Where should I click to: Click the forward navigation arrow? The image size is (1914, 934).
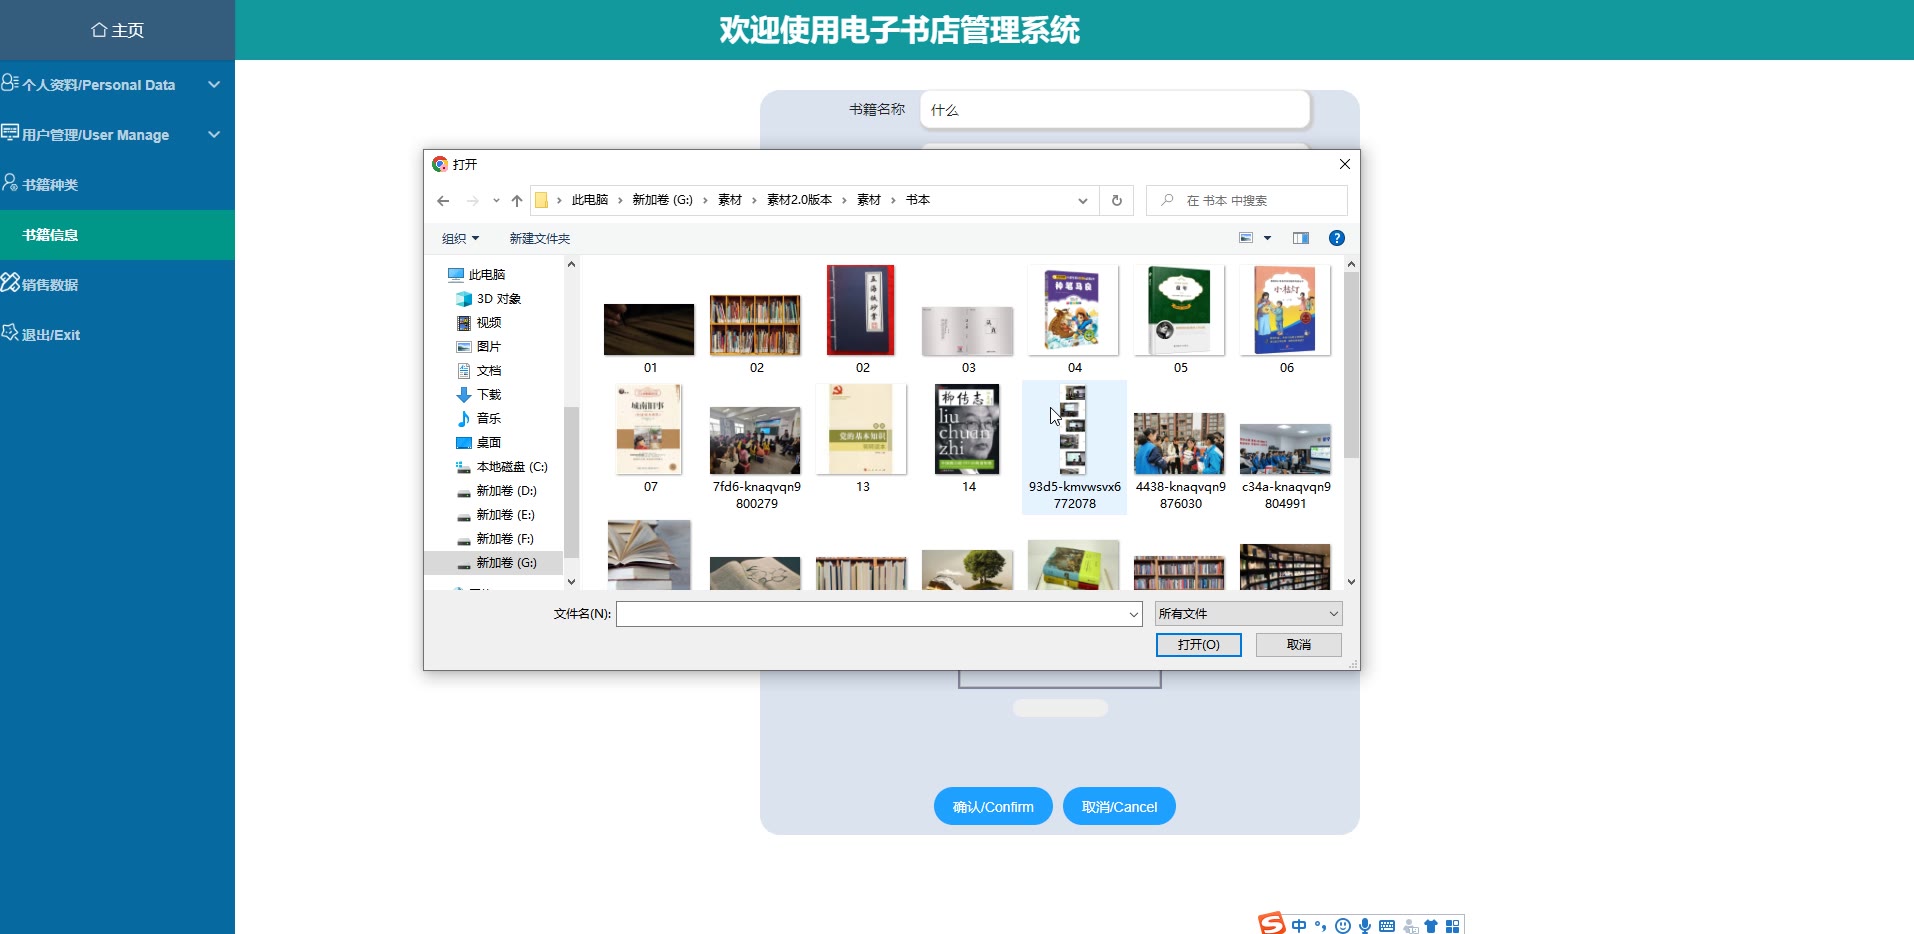[472, 201]
